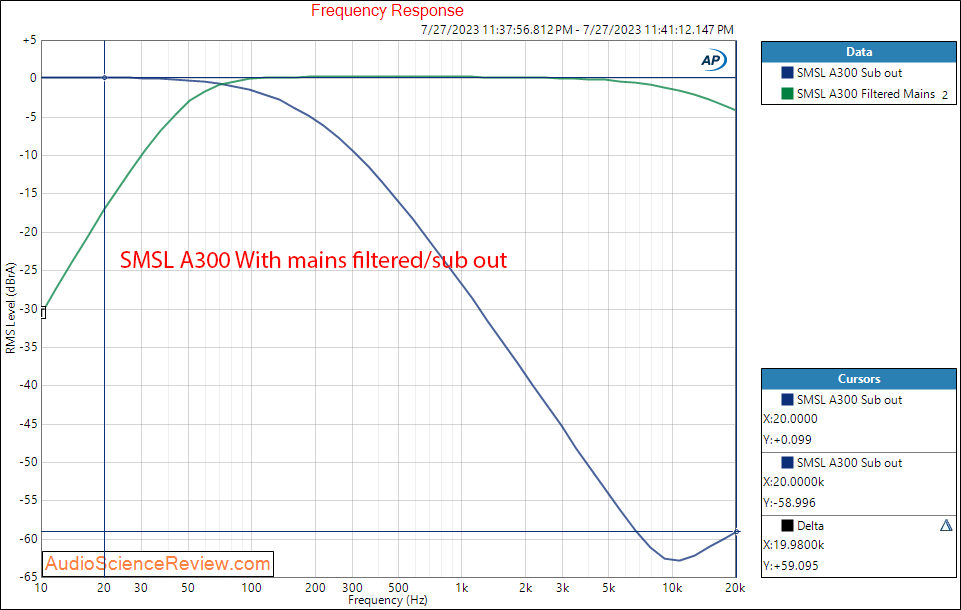Viewport: 961px width, 610px height.
Task: Click the 'Frequency (Hz)' axis label
Action: pyautogui.click(x=387, y=600)
